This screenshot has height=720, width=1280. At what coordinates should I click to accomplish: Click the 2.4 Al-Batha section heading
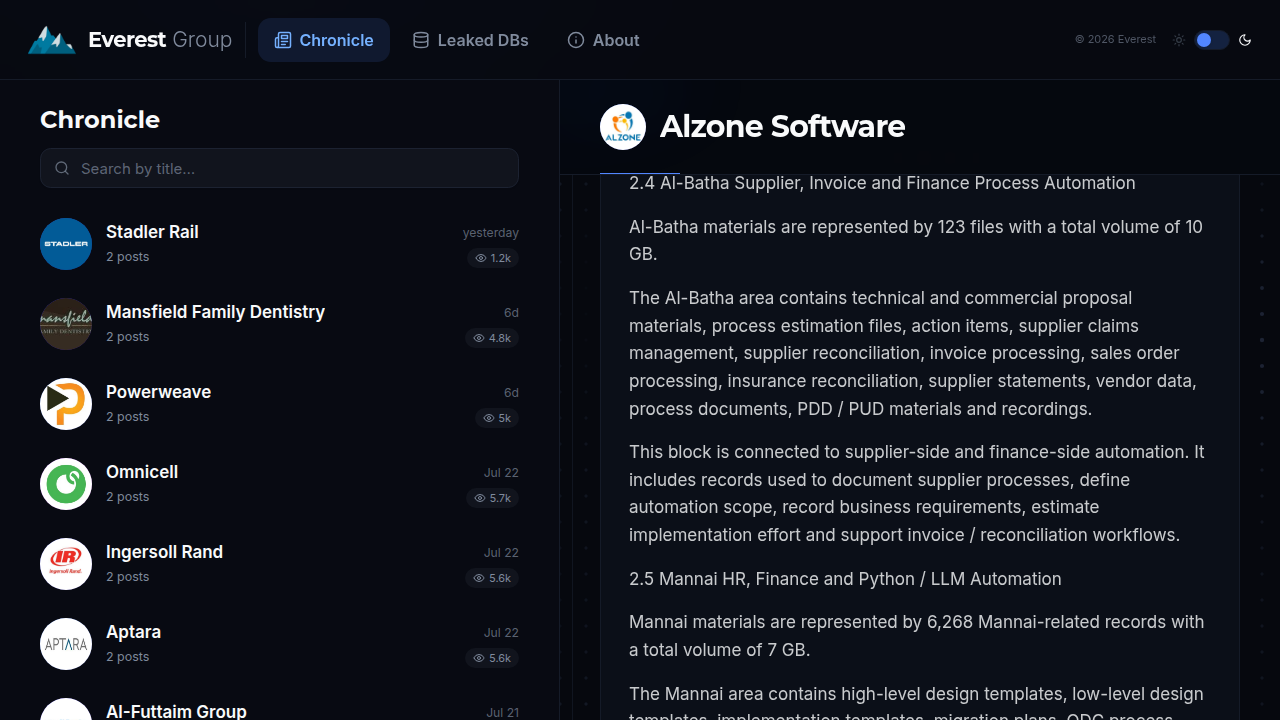coord(882,183)
